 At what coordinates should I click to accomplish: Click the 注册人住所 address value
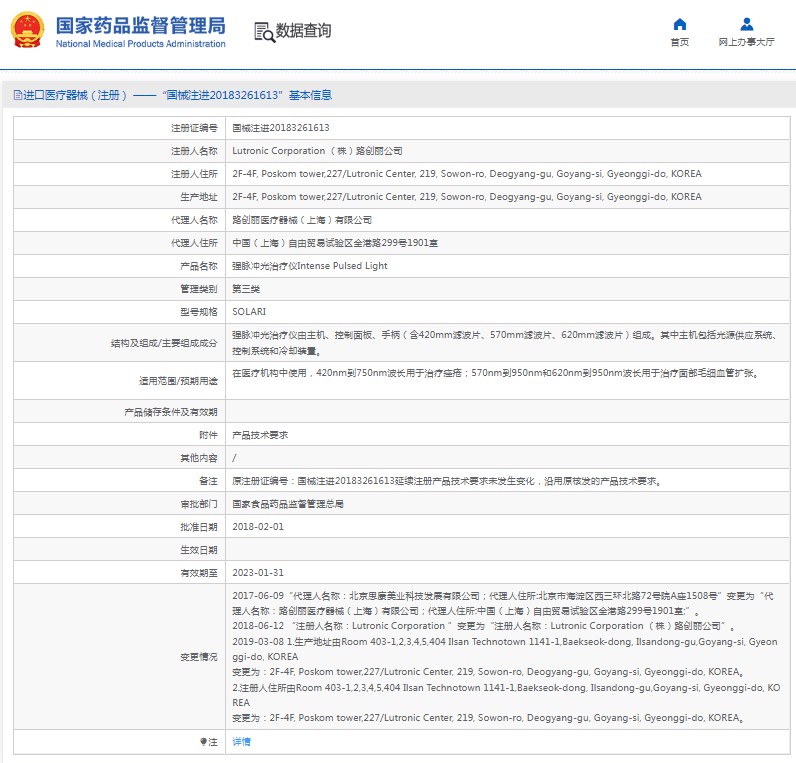tap(467, 174)
